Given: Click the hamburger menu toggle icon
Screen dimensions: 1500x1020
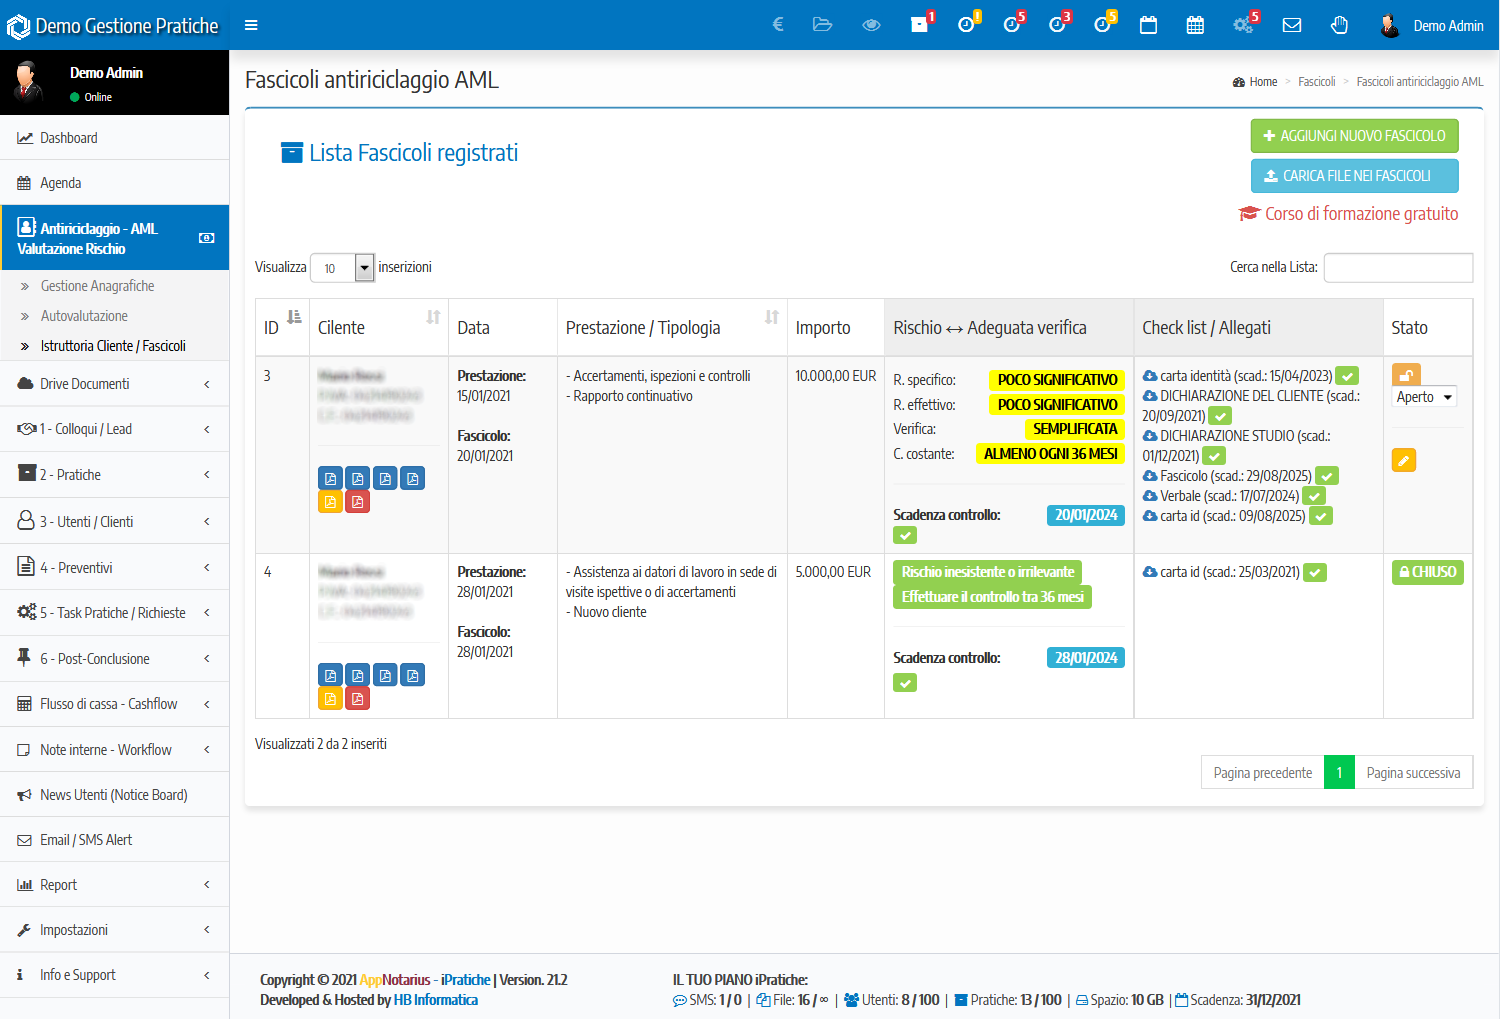Looking at the screenshot, I should tap(251, 25).
